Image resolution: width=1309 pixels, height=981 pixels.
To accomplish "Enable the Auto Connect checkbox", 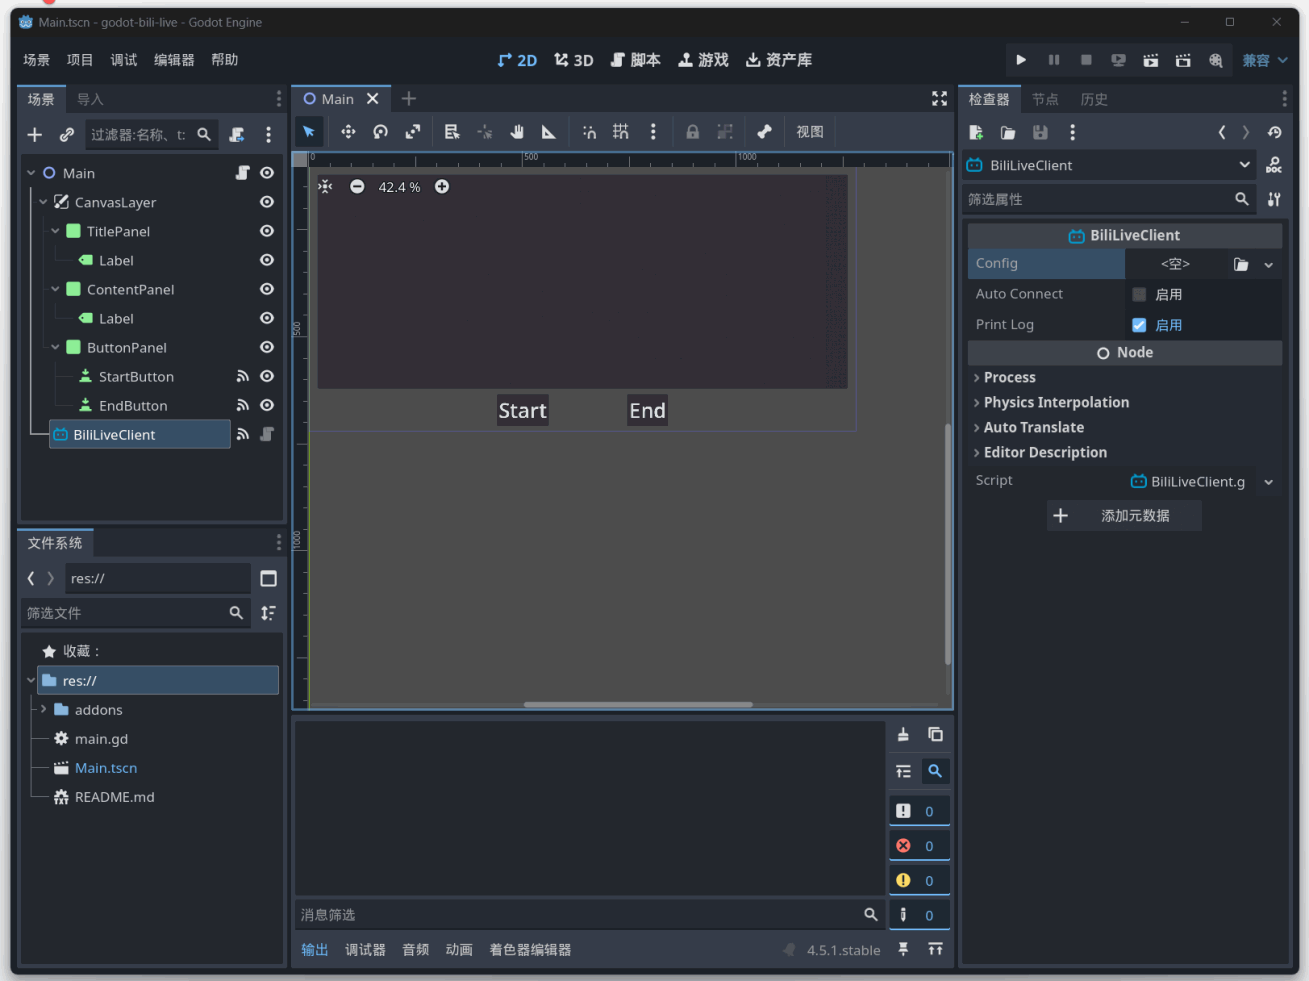I will [1139, 294].
